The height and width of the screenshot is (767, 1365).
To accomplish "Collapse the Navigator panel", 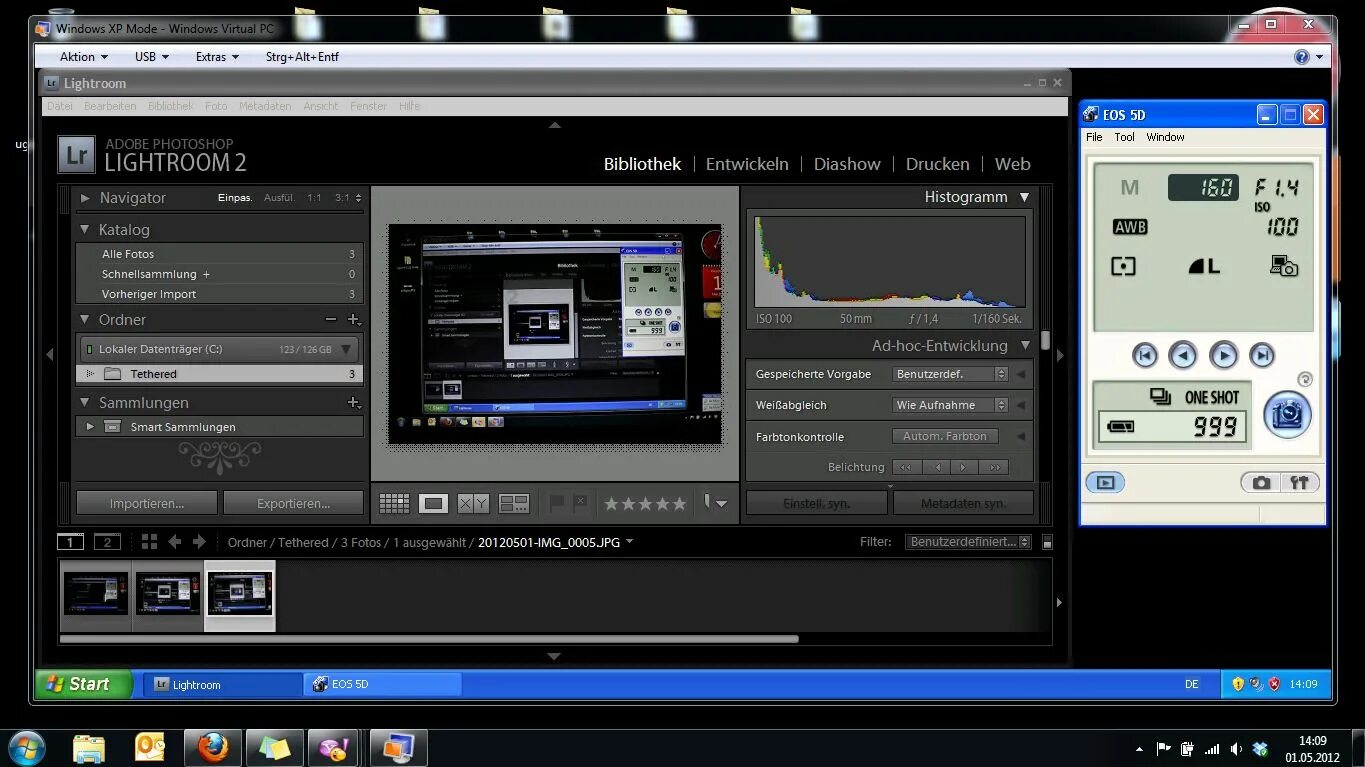I will click(85, 198).
